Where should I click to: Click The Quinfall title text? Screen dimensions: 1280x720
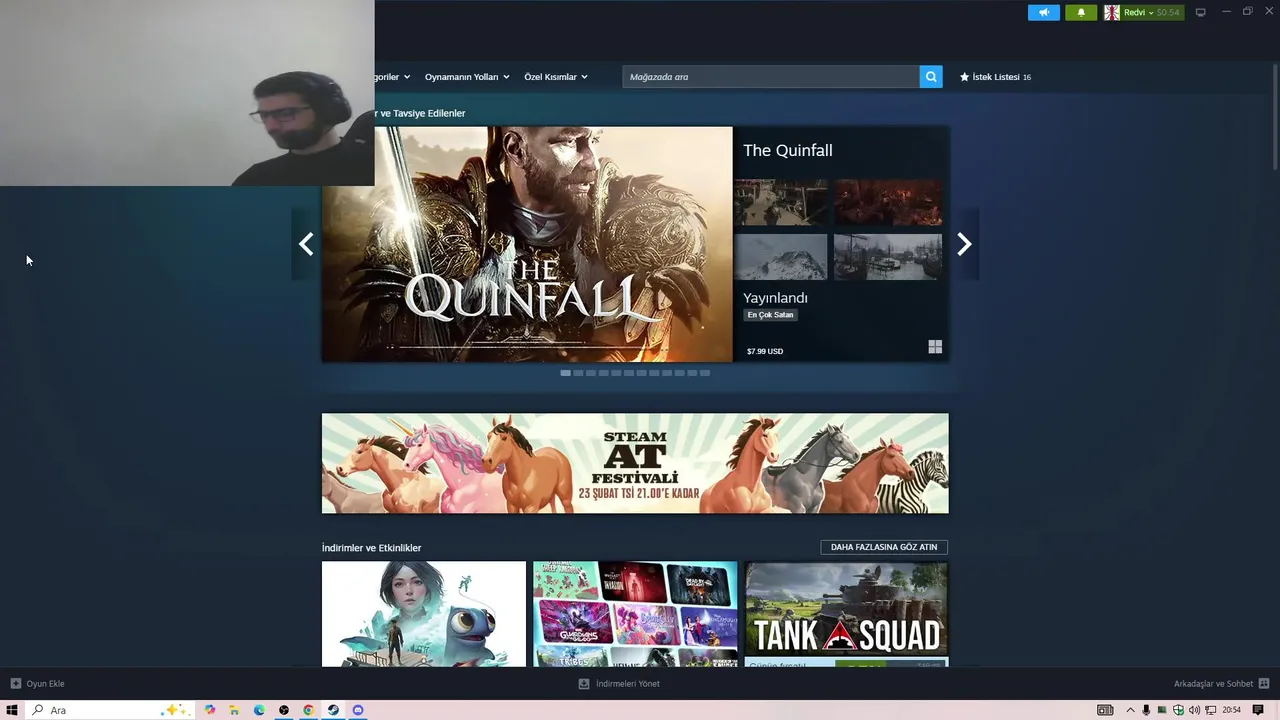pyautogui.click(x=788, y=150)
